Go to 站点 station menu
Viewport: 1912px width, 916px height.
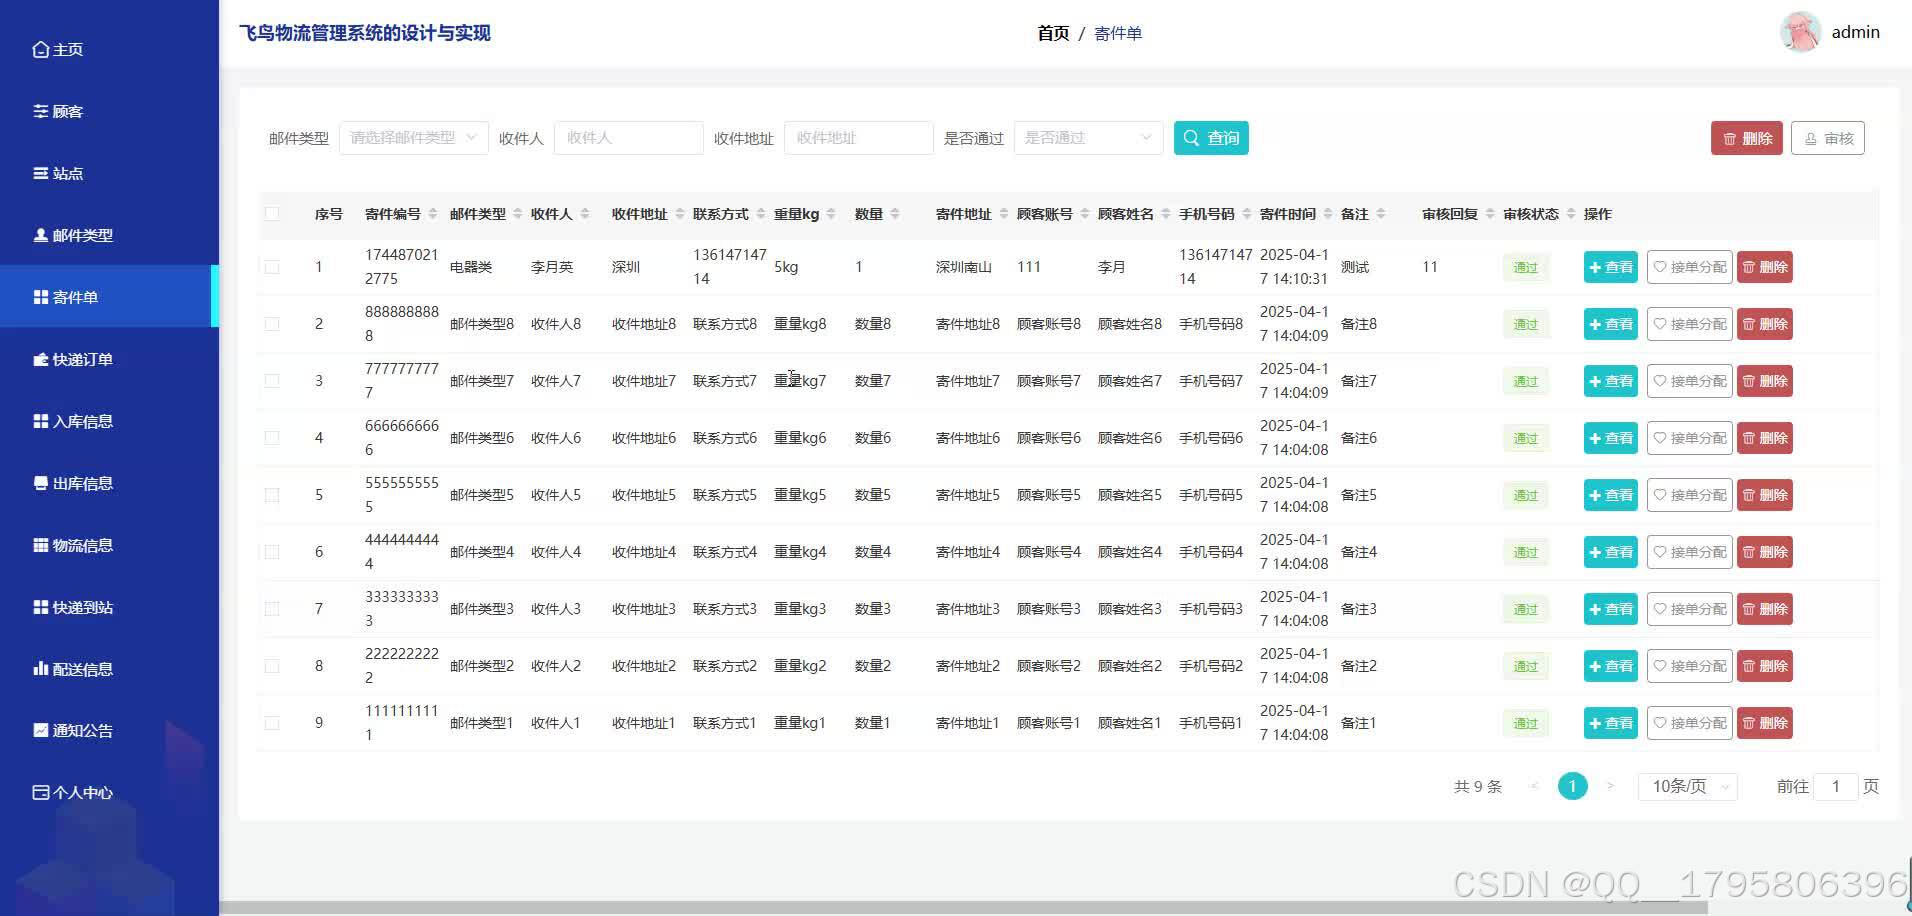58,173
